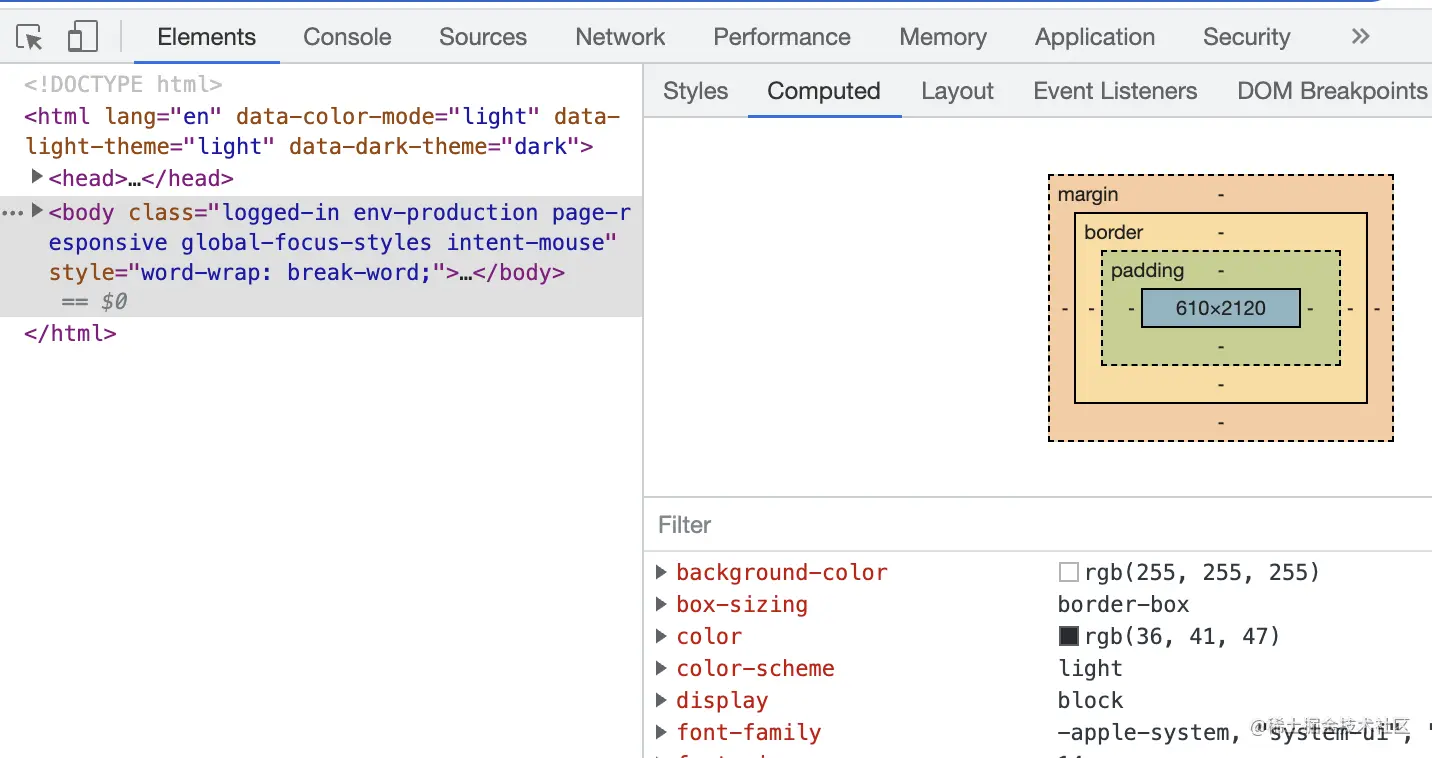Open the Event Listeners tab
The width and height of the screenshot is (1432, 758).
tap(1115, 91)
